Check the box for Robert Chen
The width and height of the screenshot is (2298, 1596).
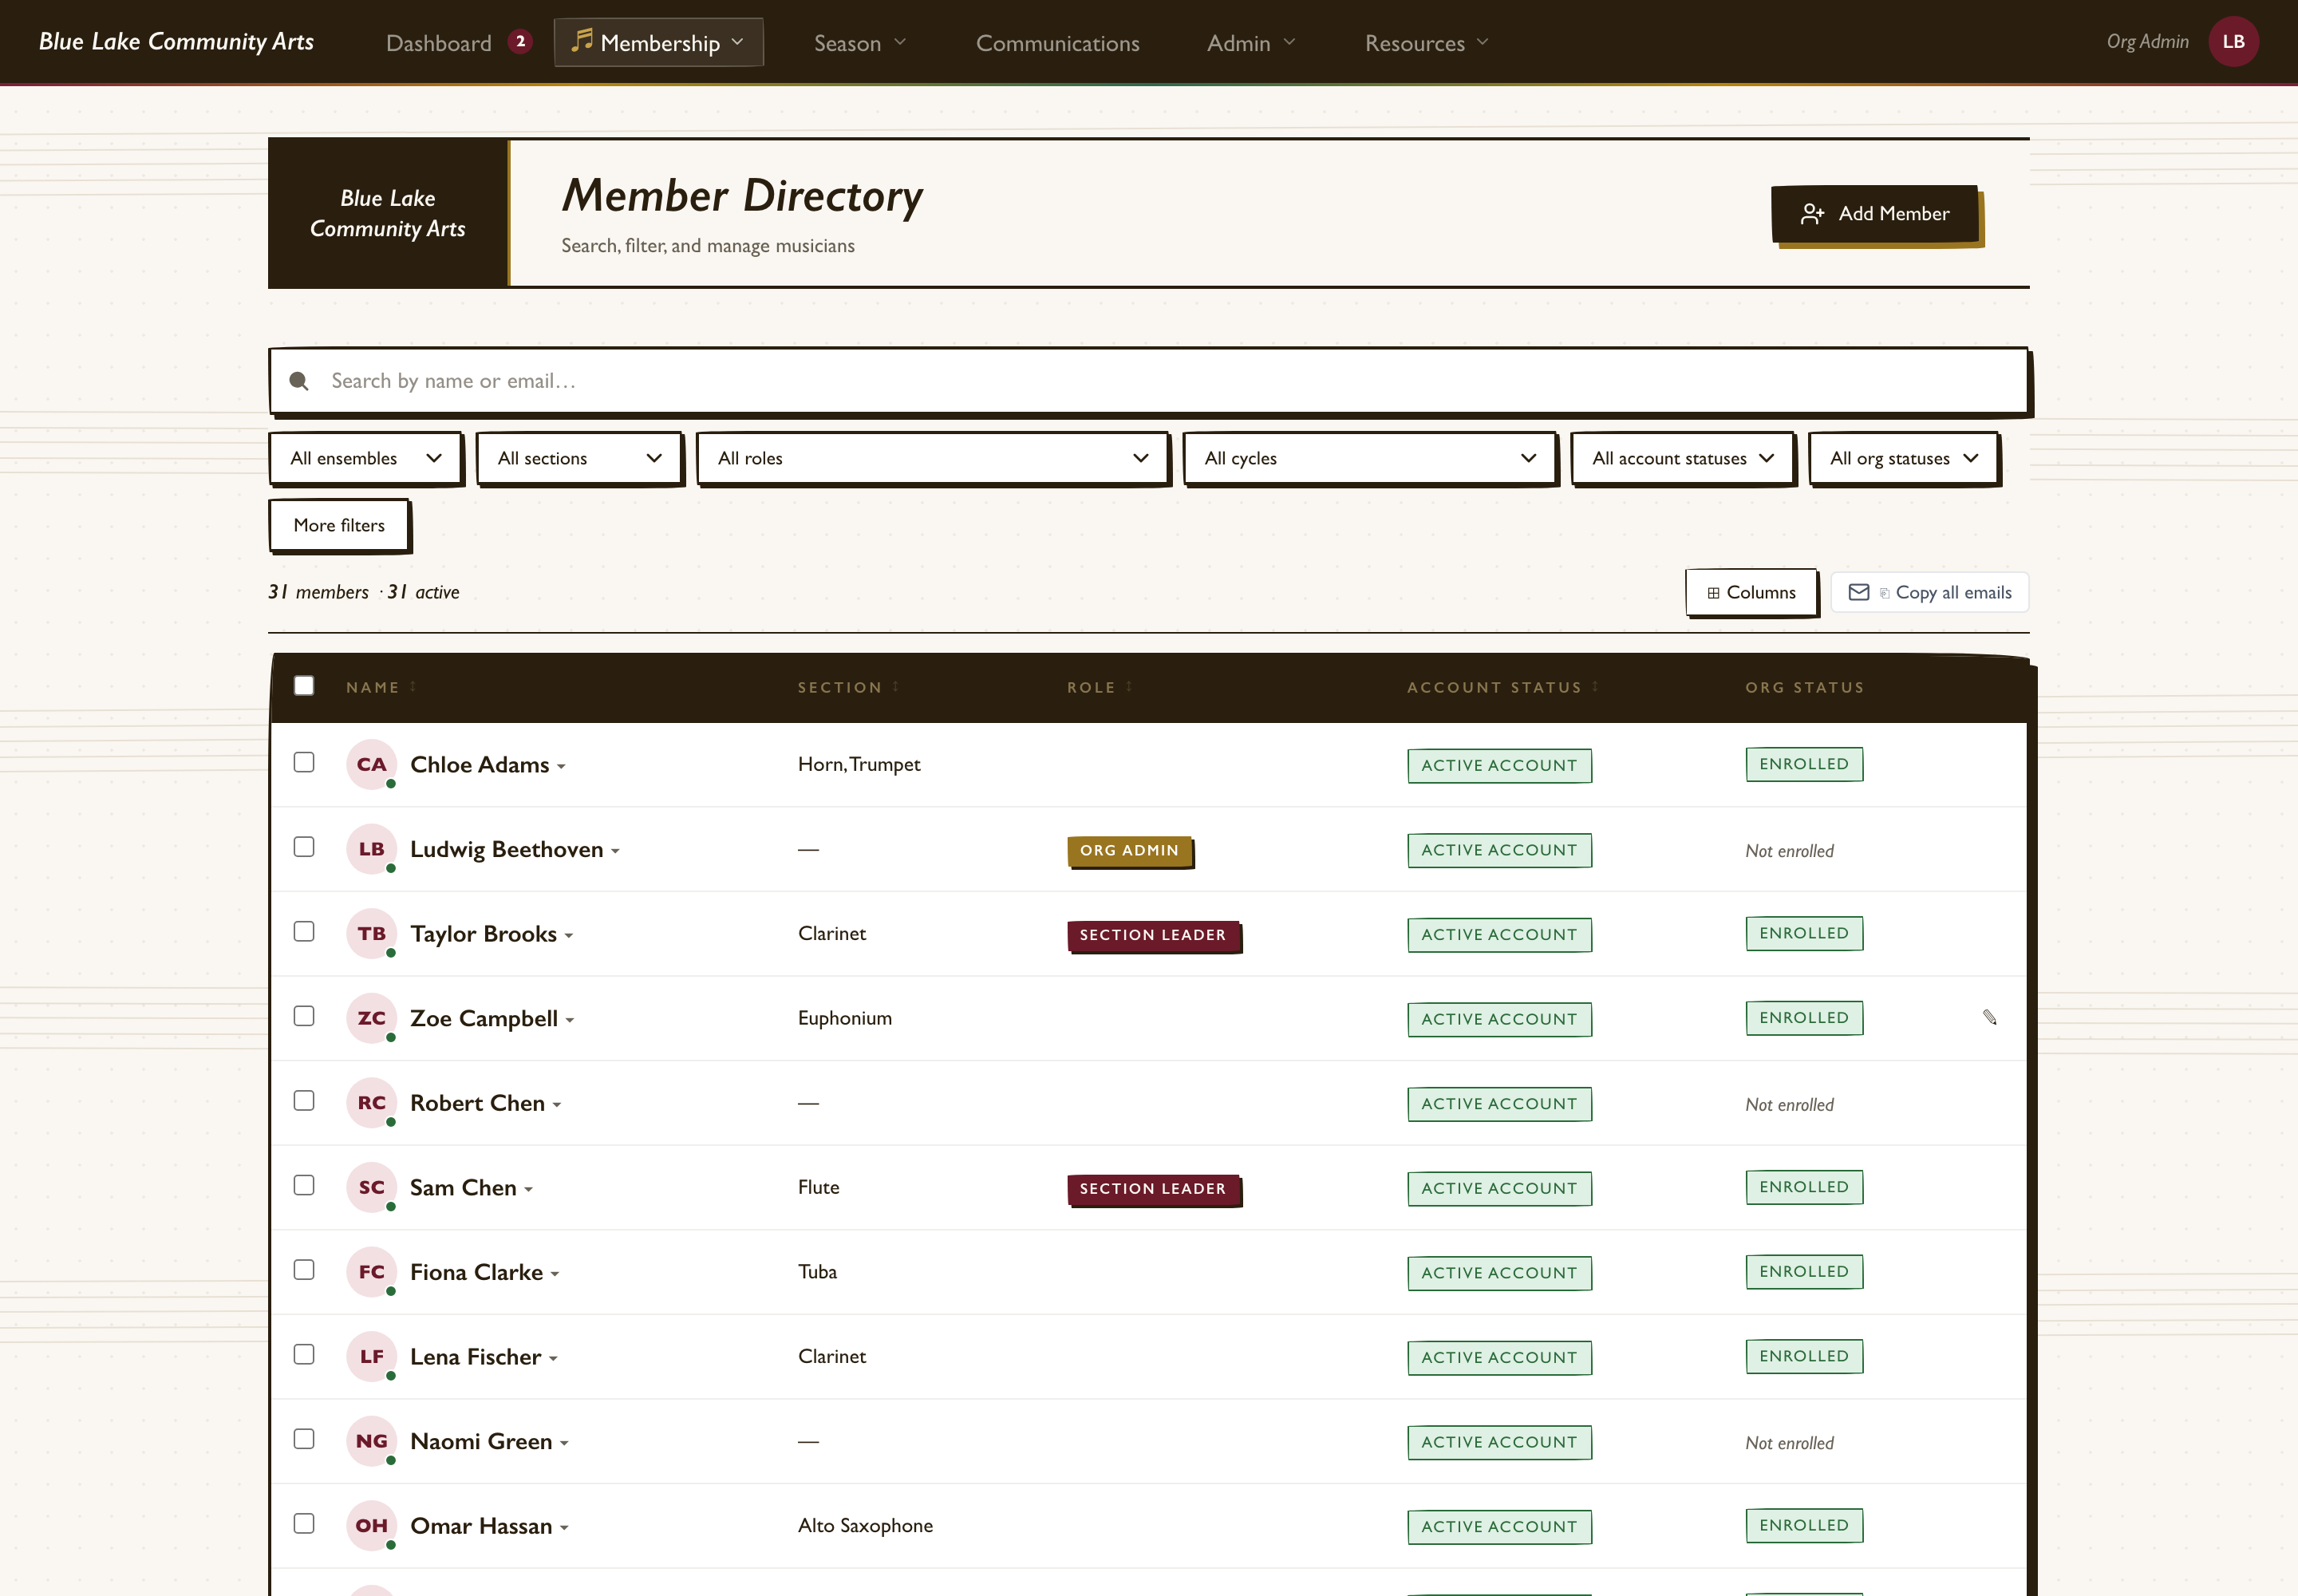(304, 1100)
